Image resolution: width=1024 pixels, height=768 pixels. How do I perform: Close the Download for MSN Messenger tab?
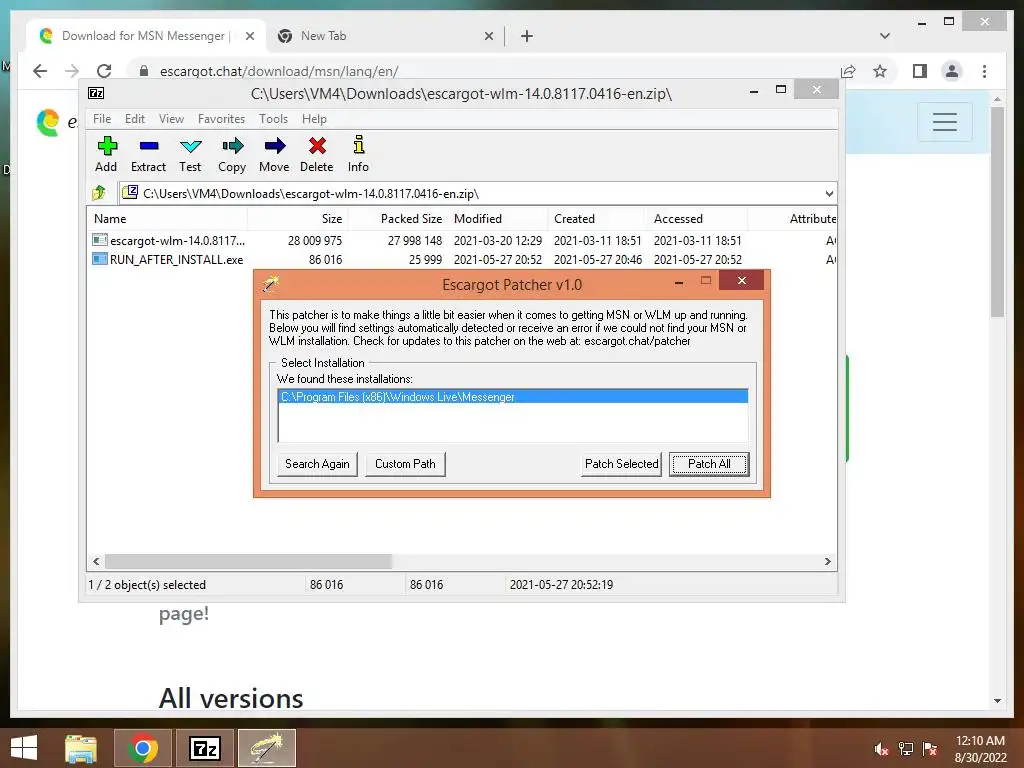(x=249, y=37)
